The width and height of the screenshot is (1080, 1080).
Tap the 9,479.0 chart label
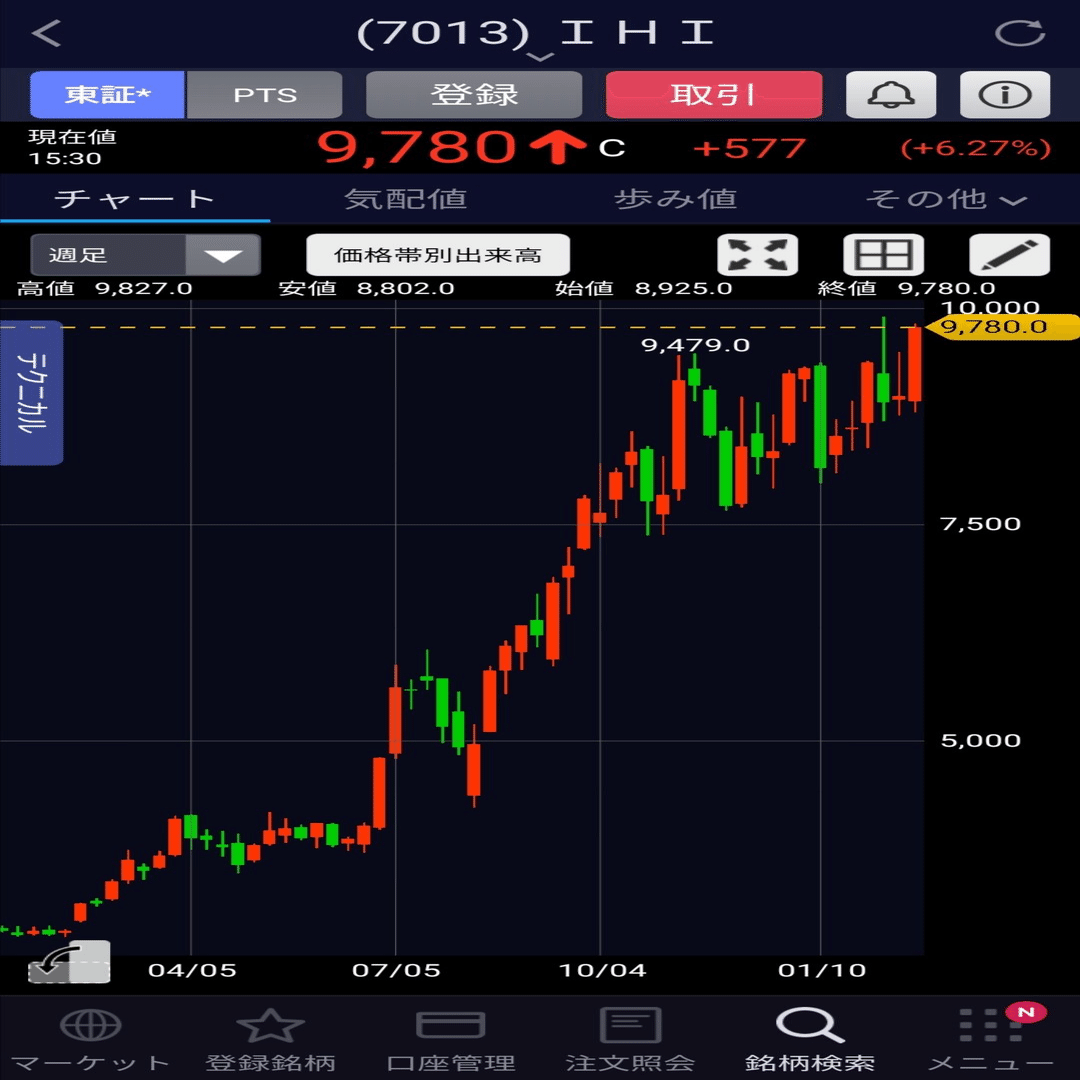[696, 344]
